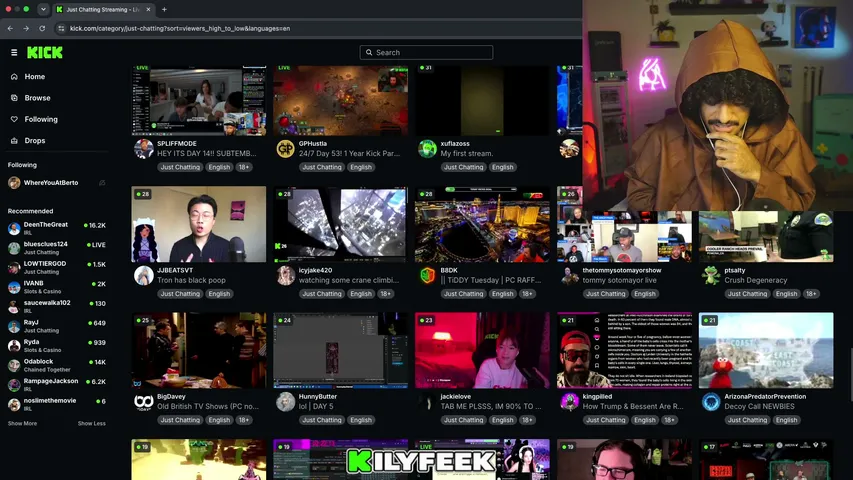Click English tag under GPHustla
Screen dimensions: 853x480
(361, 167)
